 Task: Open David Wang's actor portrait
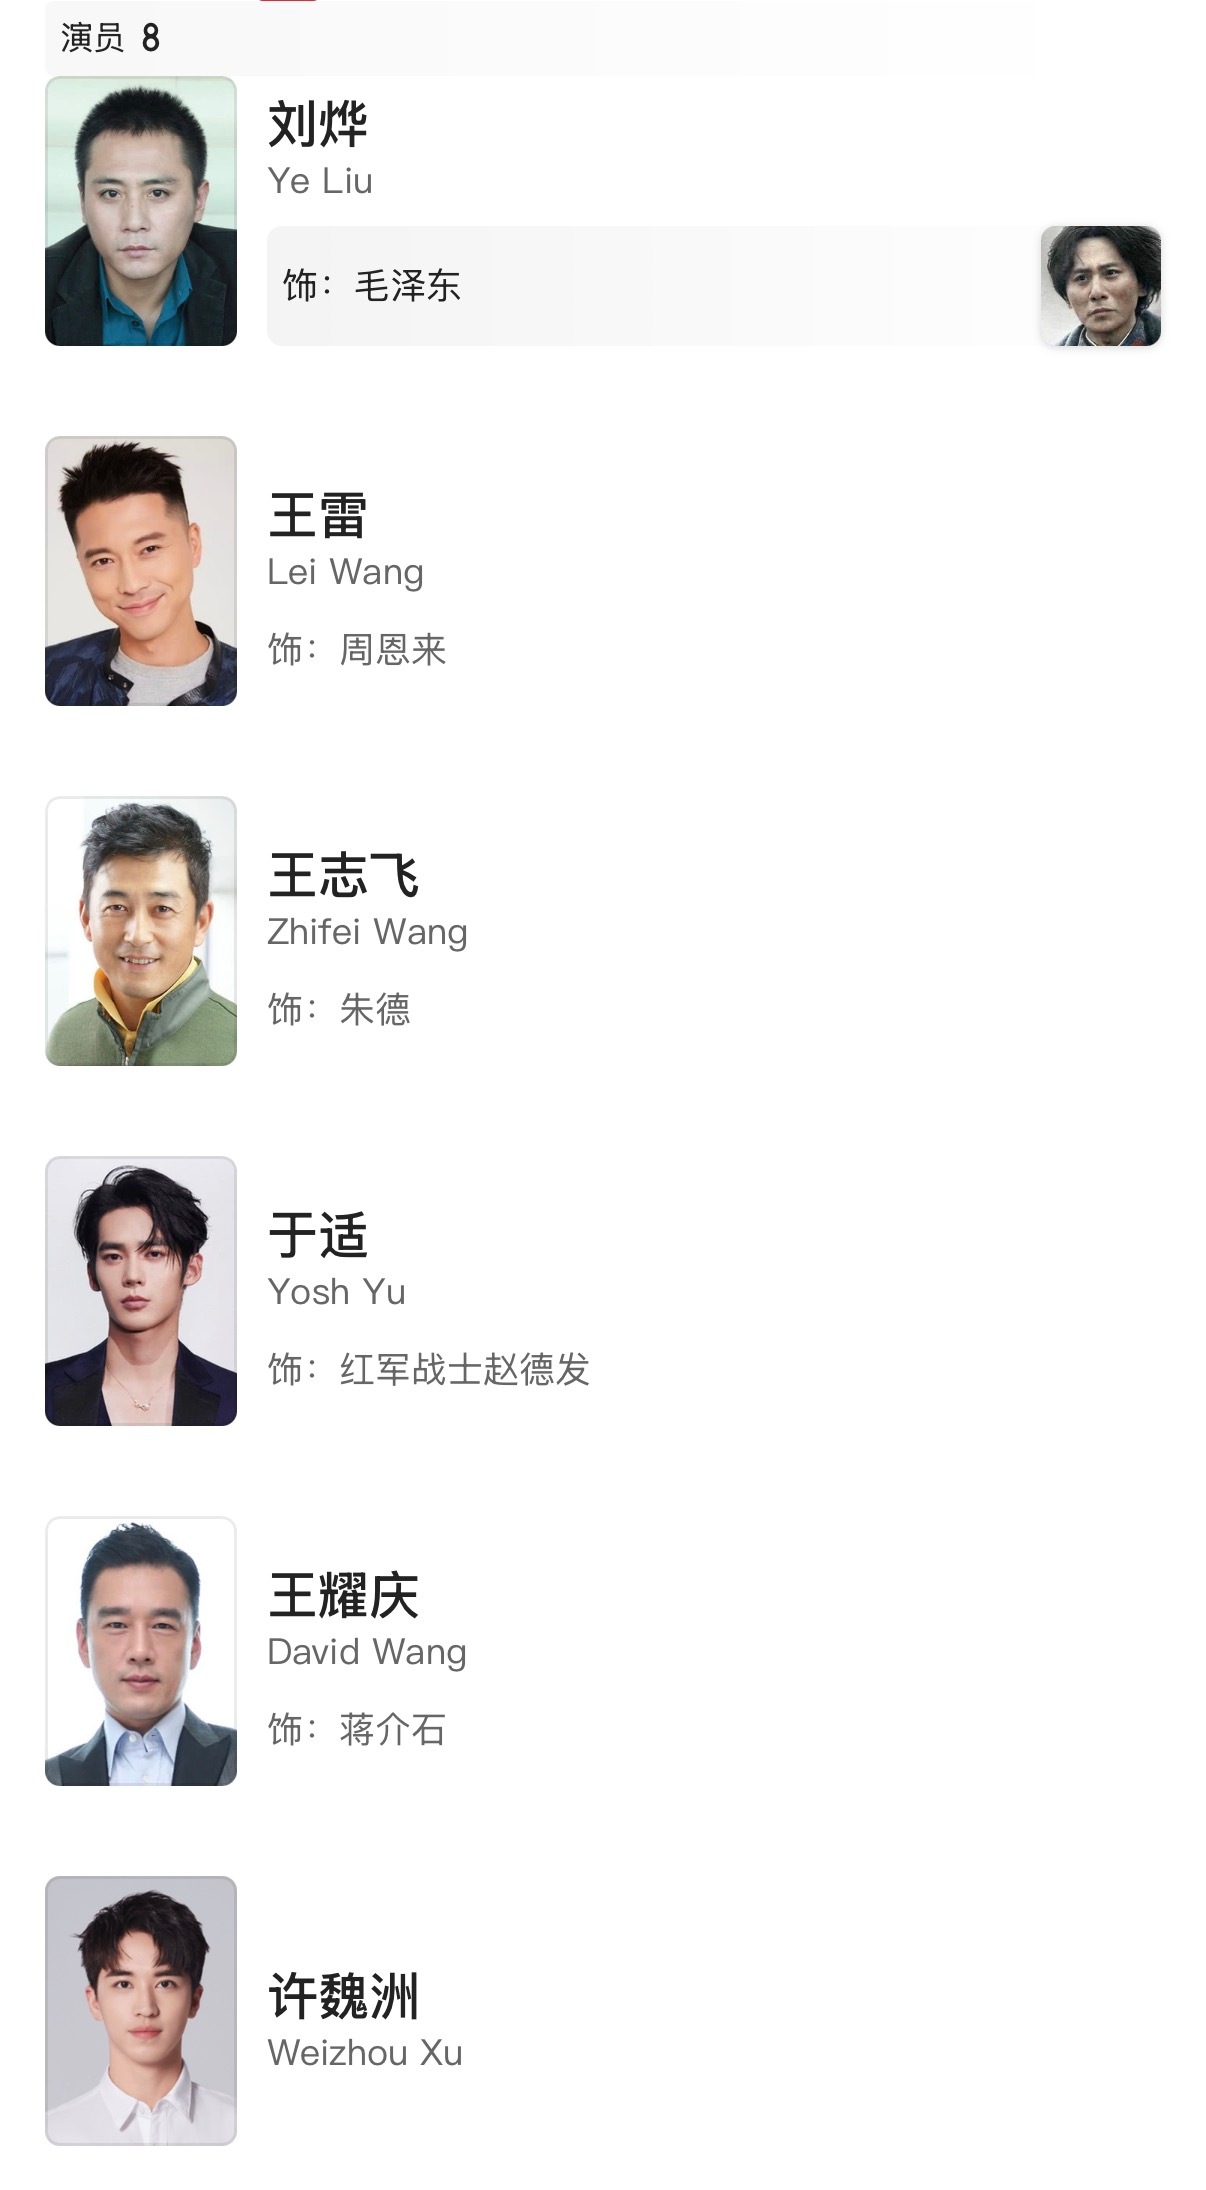[141, 1651]
